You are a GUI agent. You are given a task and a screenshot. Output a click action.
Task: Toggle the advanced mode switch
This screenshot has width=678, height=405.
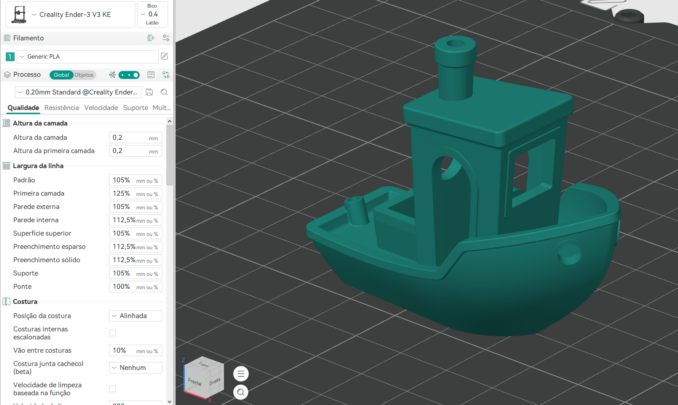(x=129, y=75)
